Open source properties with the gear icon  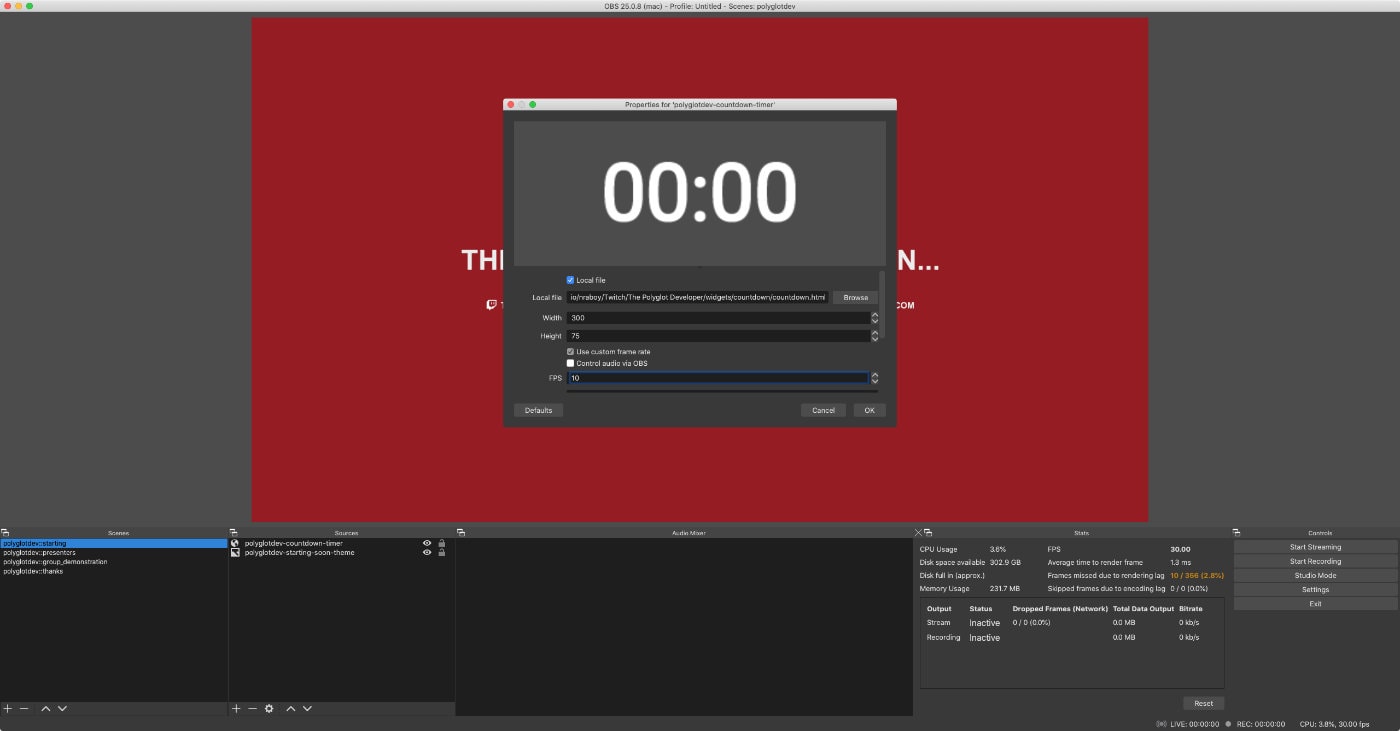pos(268,708)
